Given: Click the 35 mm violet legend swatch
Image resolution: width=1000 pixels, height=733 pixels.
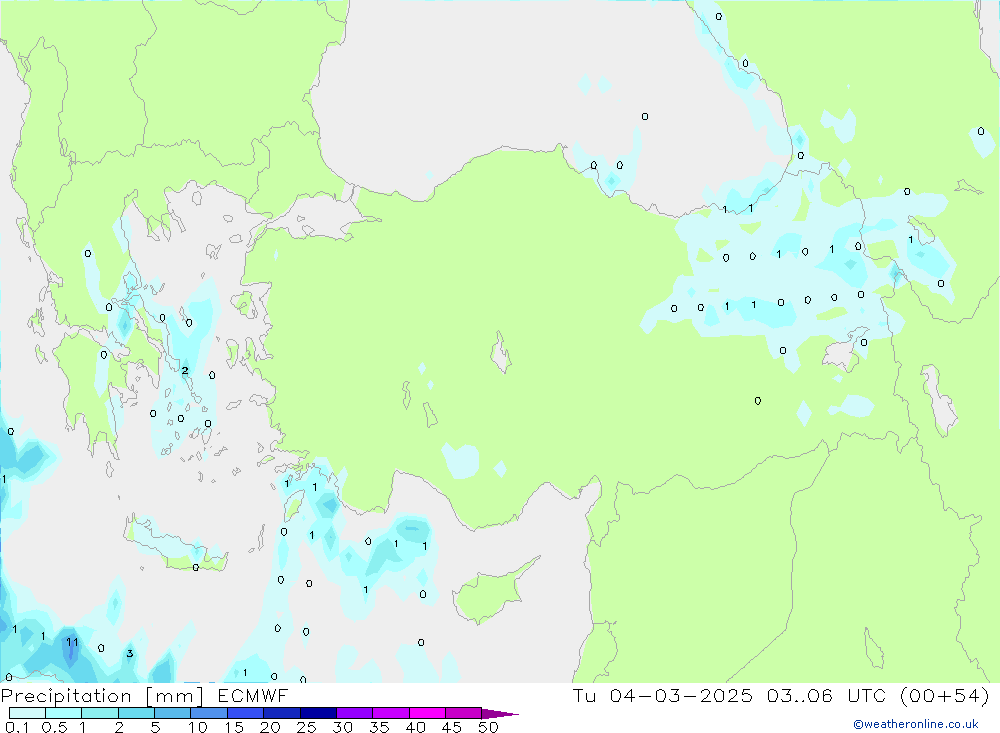Looking at the screenshot, I should pyautogui.click(x=391, y=713).
